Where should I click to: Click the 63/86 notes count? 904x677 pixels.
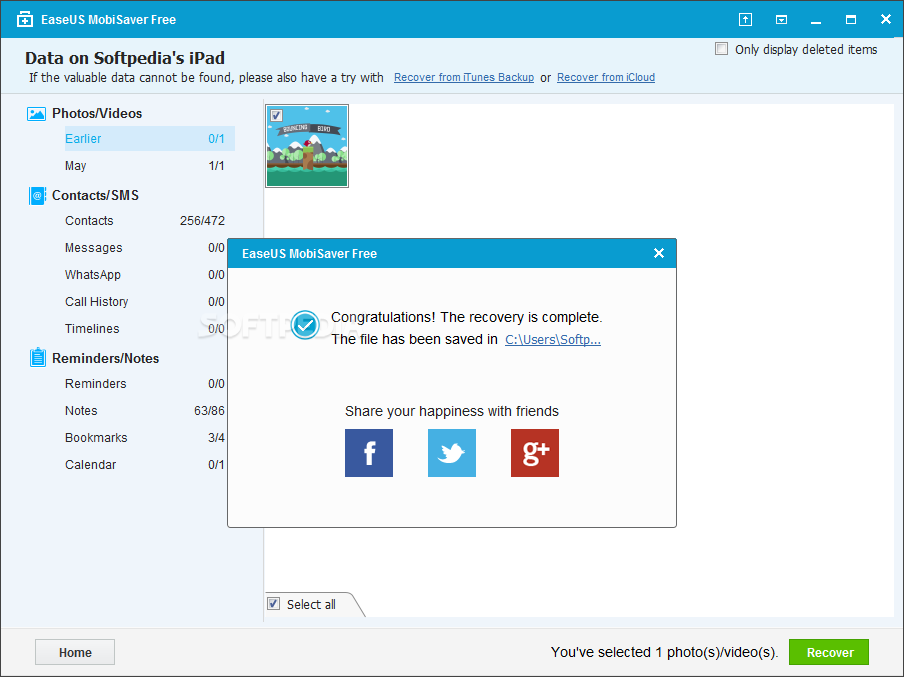point(209,411)
